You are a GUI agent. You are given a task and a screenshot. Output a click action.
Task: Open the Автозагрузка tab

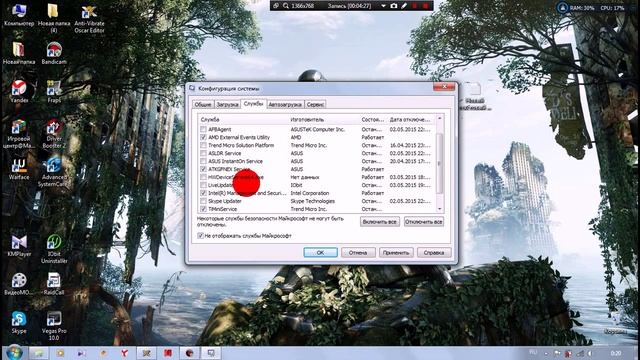click(285, 104)
